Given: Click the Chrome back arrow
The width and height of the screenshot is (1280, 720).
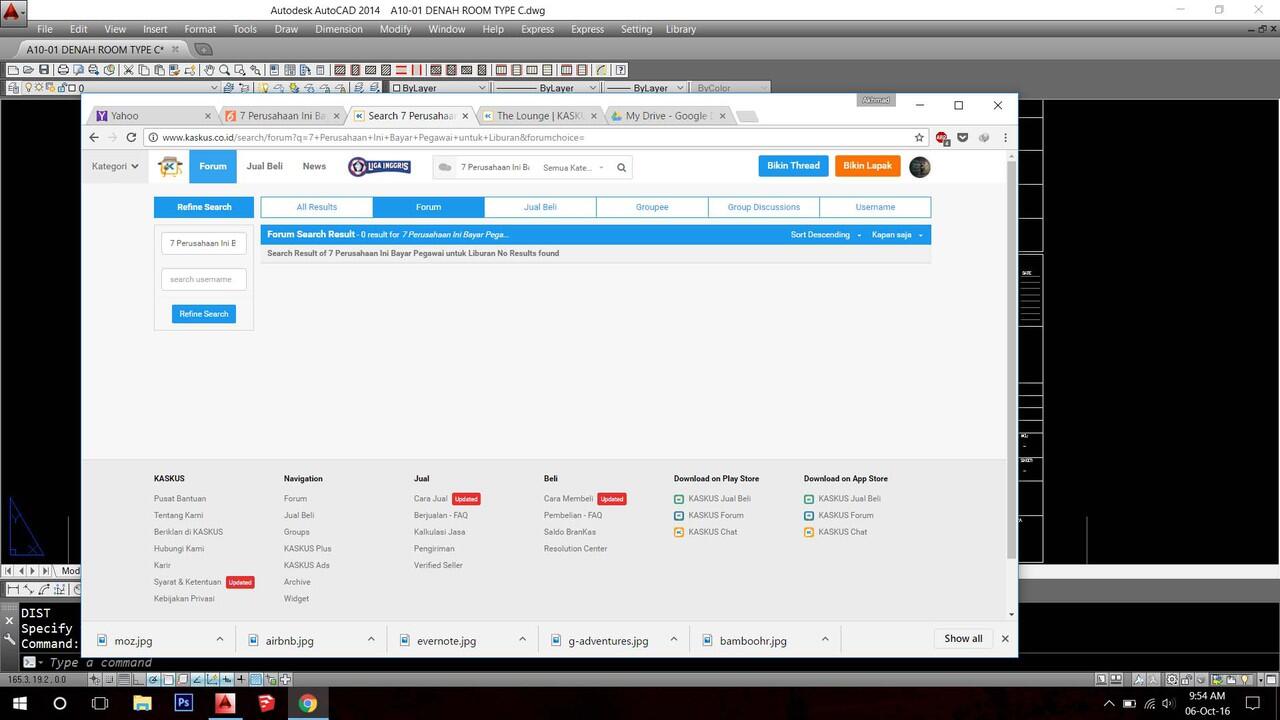Looking at the screenshot, I should [x=94, y=137].
